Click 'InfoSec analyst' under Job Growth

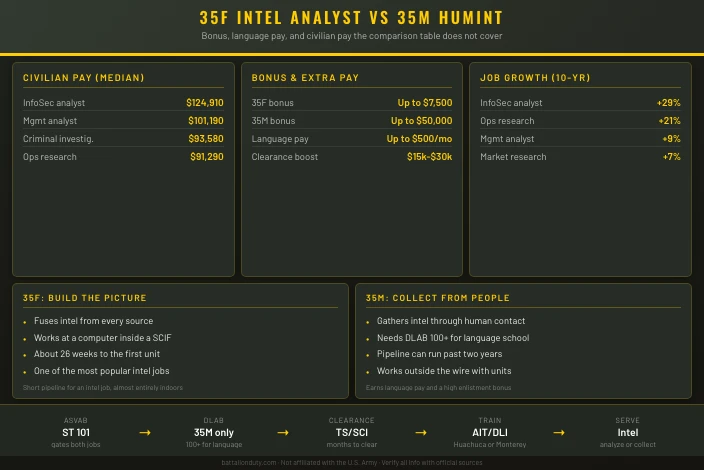pos(511,103)
